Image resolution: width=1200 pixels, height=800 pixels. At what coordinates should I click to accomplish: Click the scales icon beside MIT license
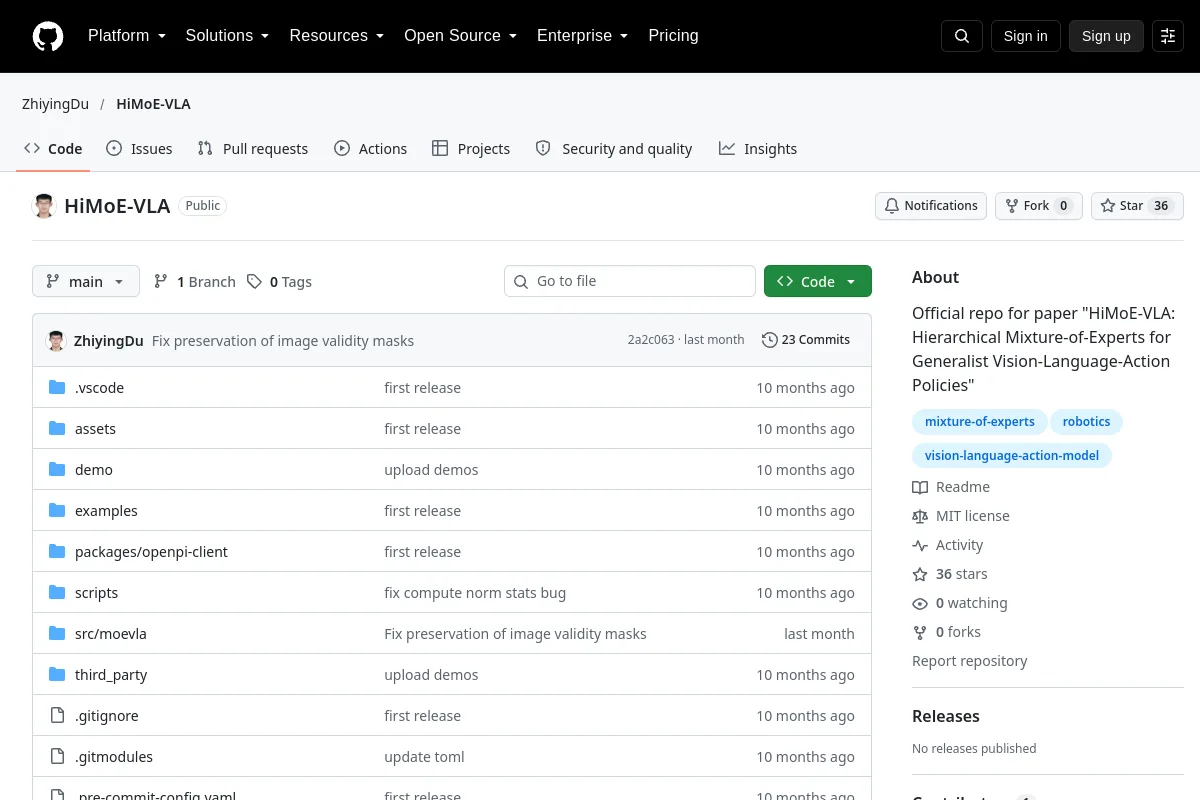[920, 517]
